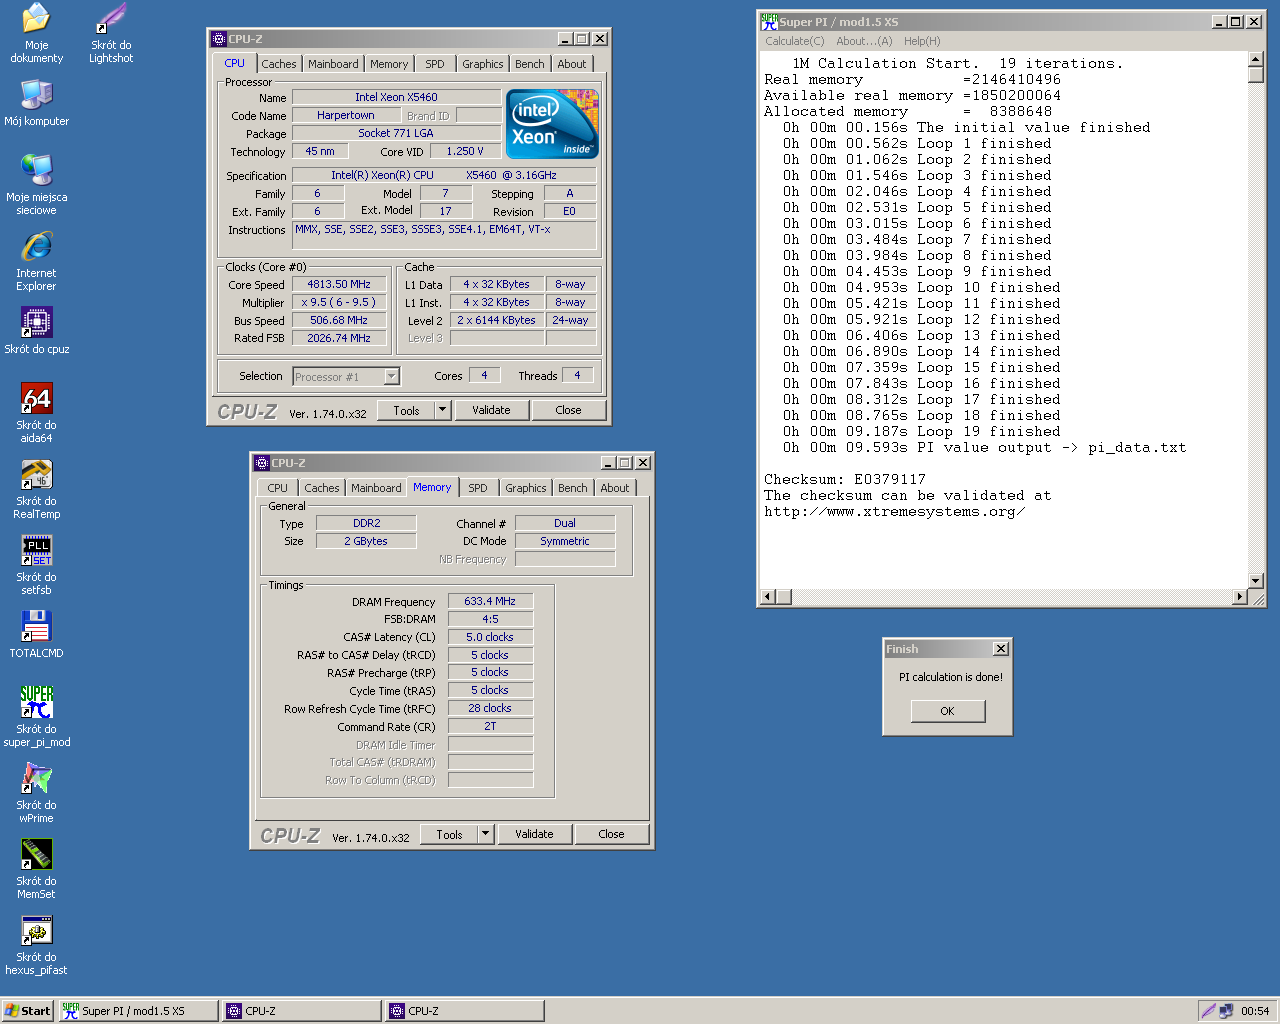Open the Start menu
Image resolution: width=1280 pixels, height=1024 pixels.
pyautogui.click(x=27, y=1011)
